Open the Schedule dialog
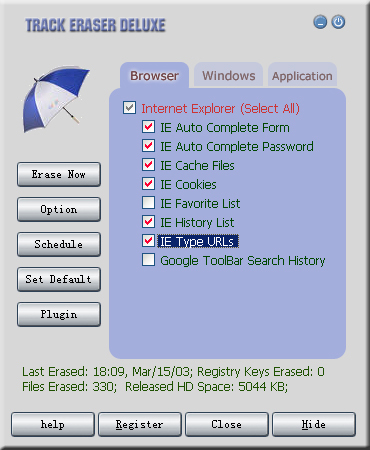This screenshot has height=450, width=370. pyautogui.click(x=59, y=244)
